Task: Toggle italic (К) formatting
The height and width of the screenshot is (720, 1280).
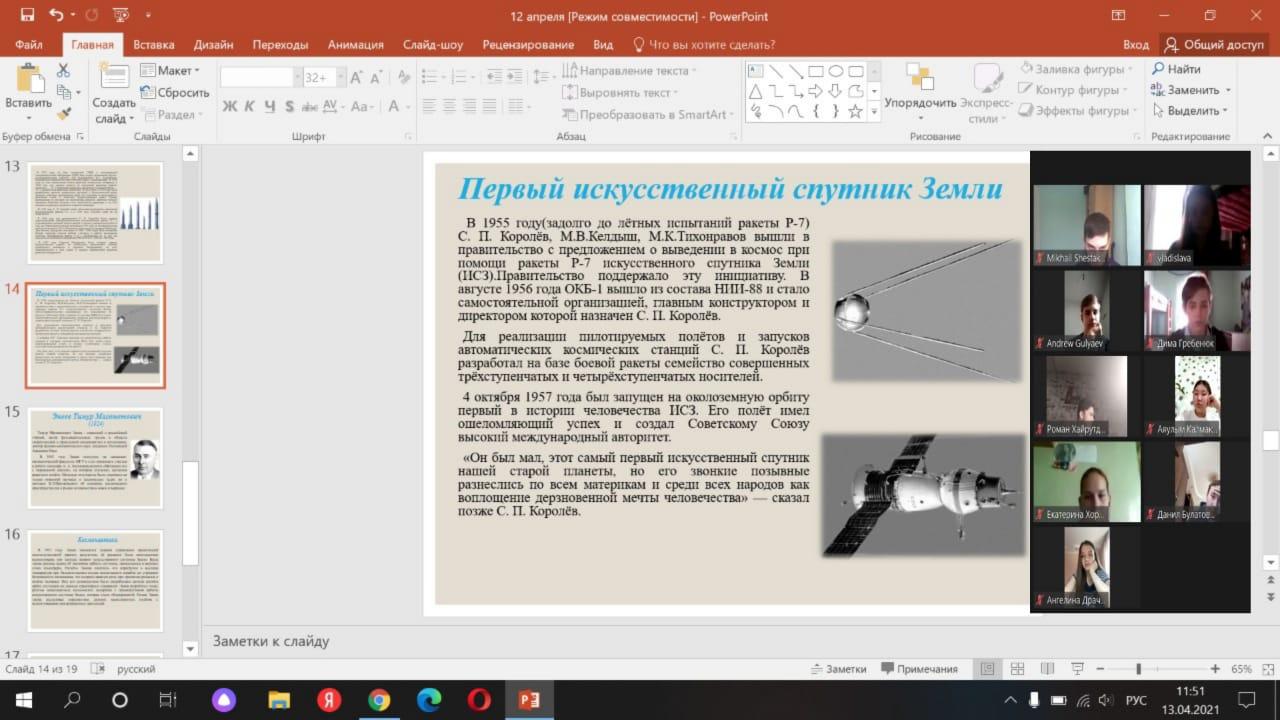Action: click(x=249, y=107)
